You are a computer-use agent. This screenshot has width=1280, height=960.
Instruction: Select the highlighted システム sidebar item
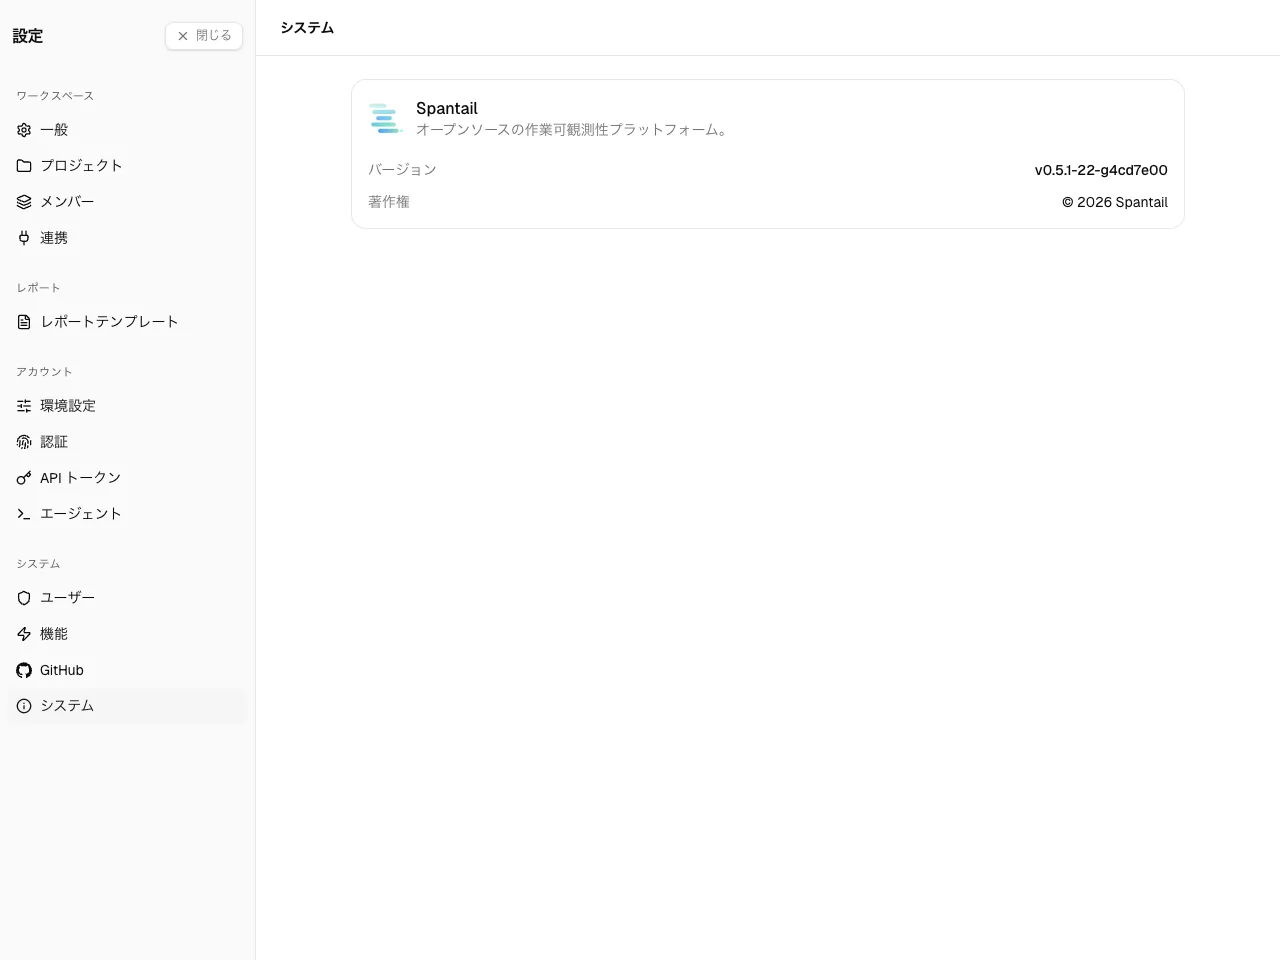pos(126,706)
